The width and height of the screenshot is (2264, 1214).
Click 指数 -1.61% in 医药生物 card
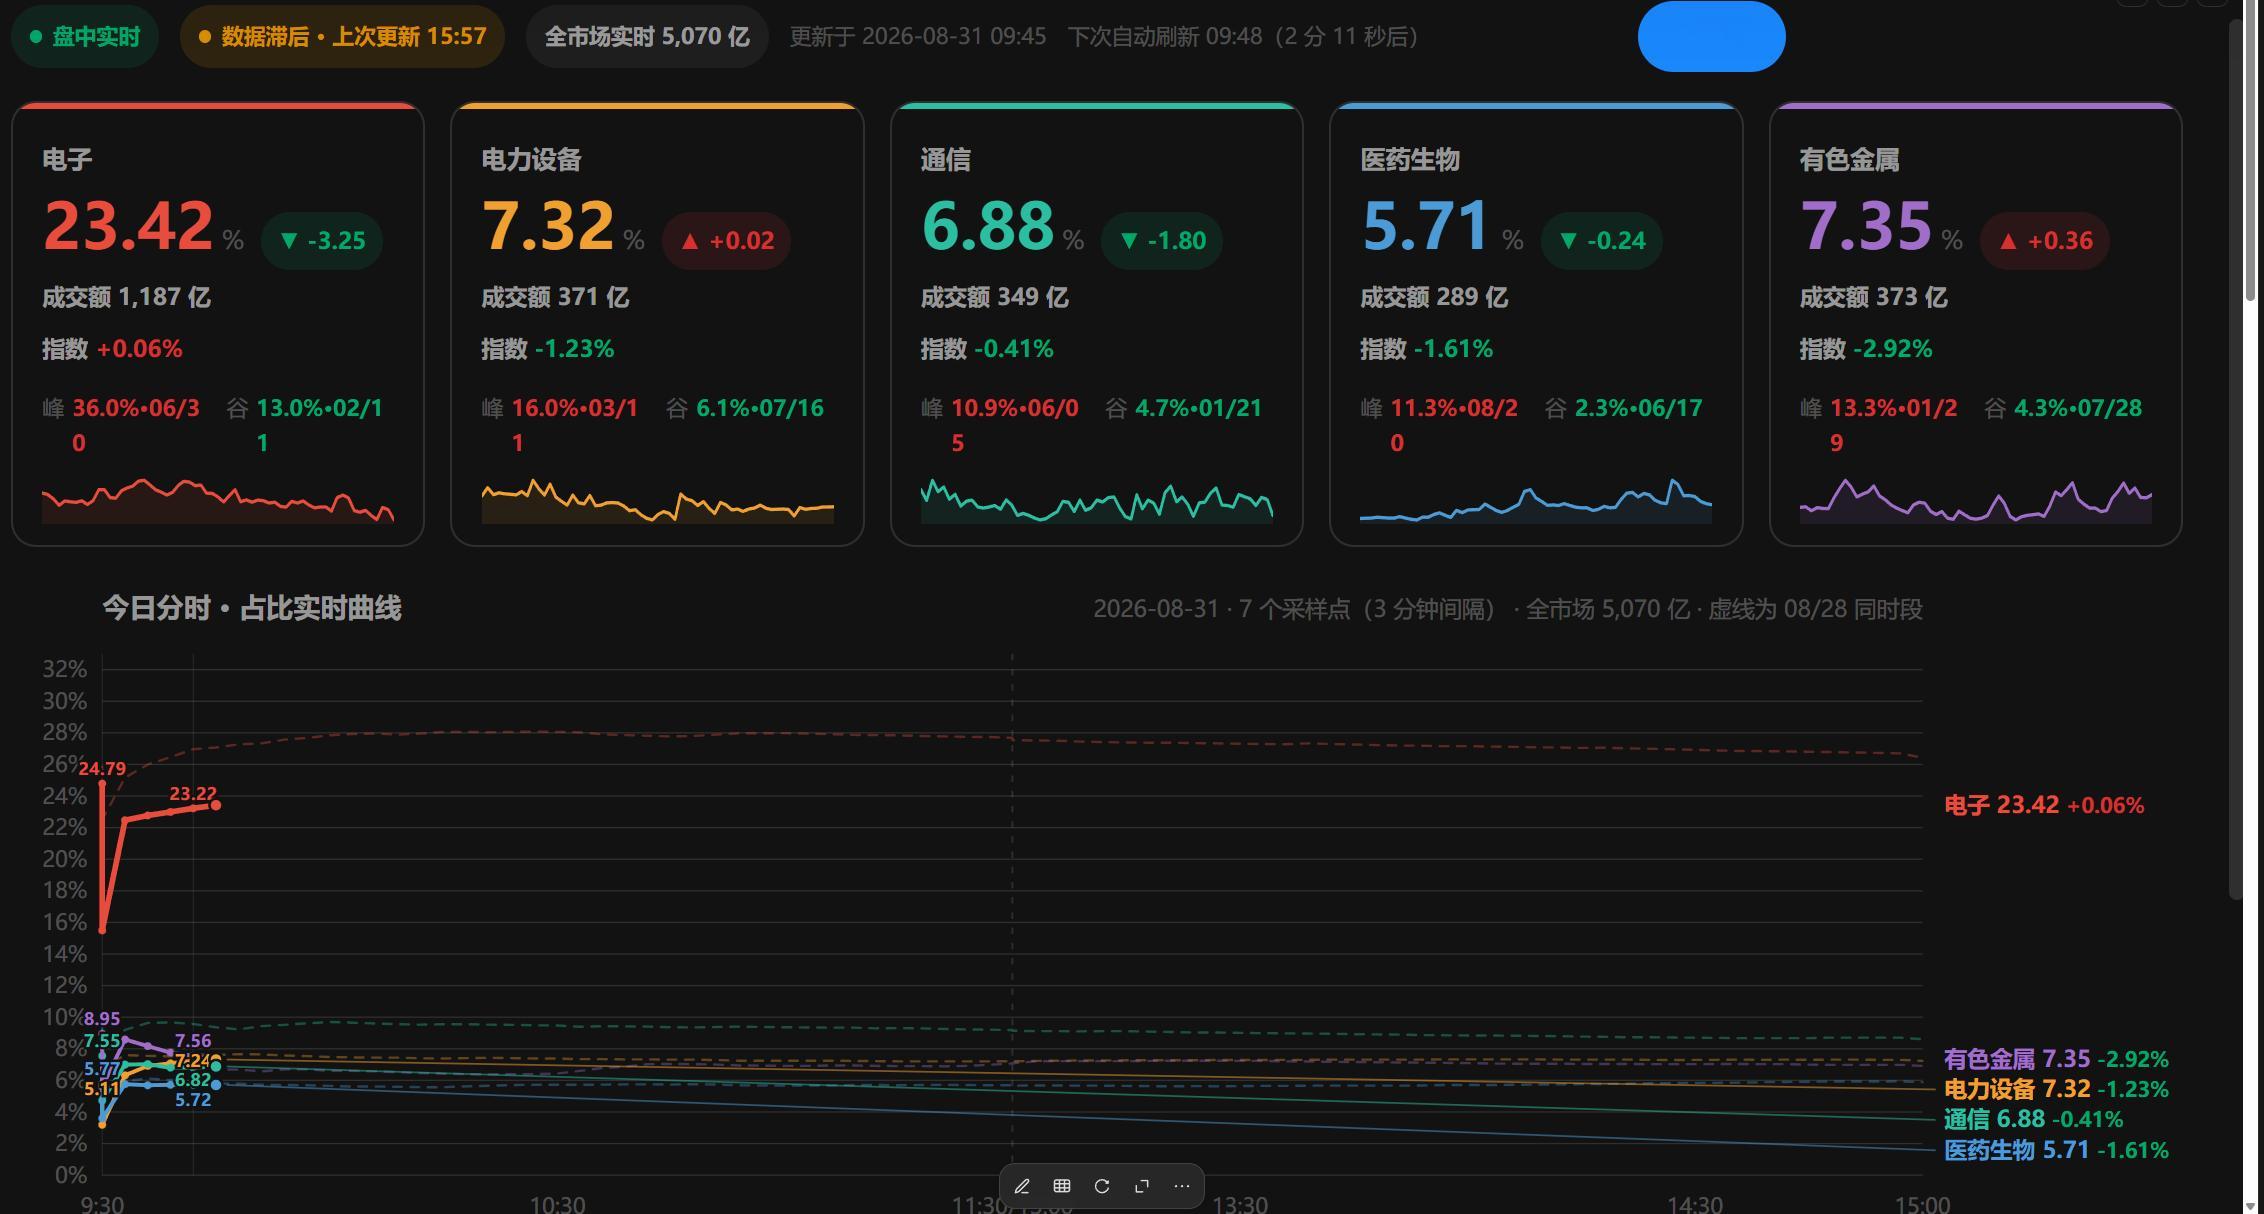click(x=1427, y=349)
